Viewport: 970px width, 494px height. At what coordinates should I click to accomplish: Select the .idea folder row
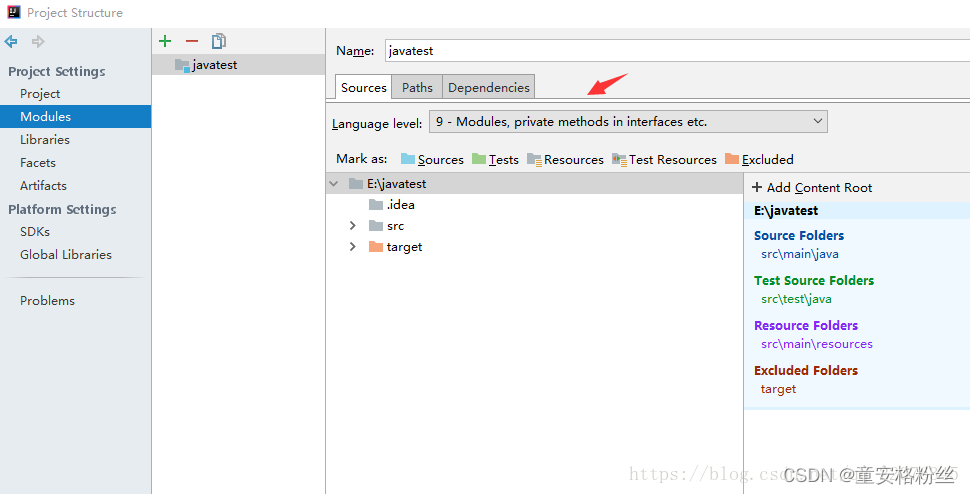click(x=534, y=205)
